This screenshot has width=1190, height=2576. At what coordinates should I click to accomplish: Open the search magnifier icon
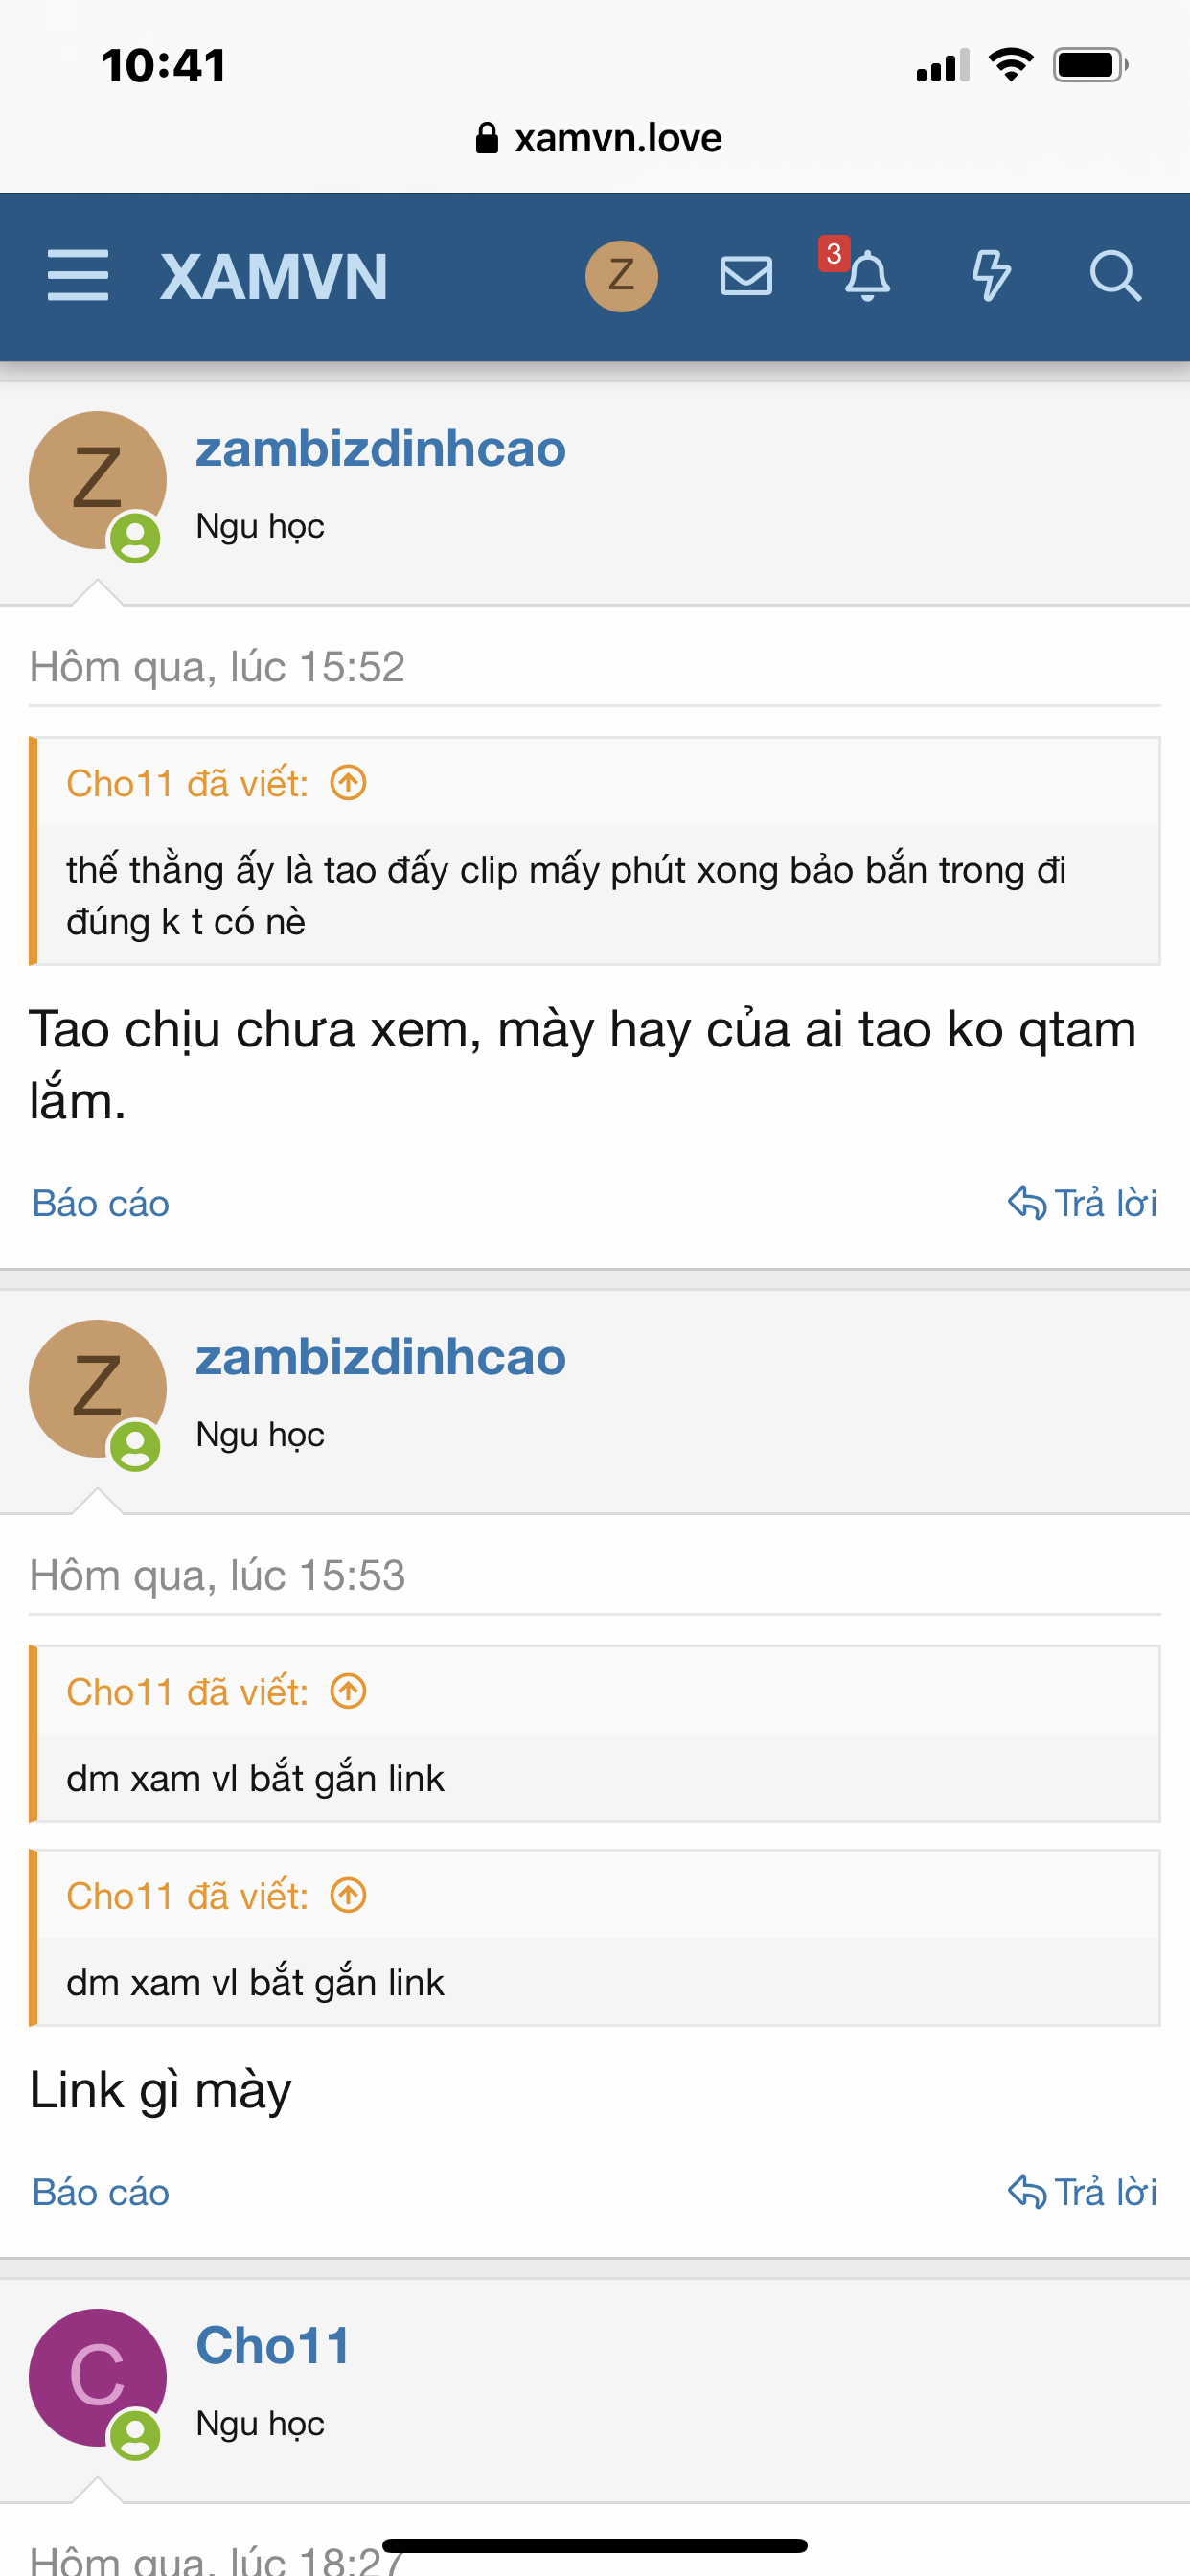1115,276
